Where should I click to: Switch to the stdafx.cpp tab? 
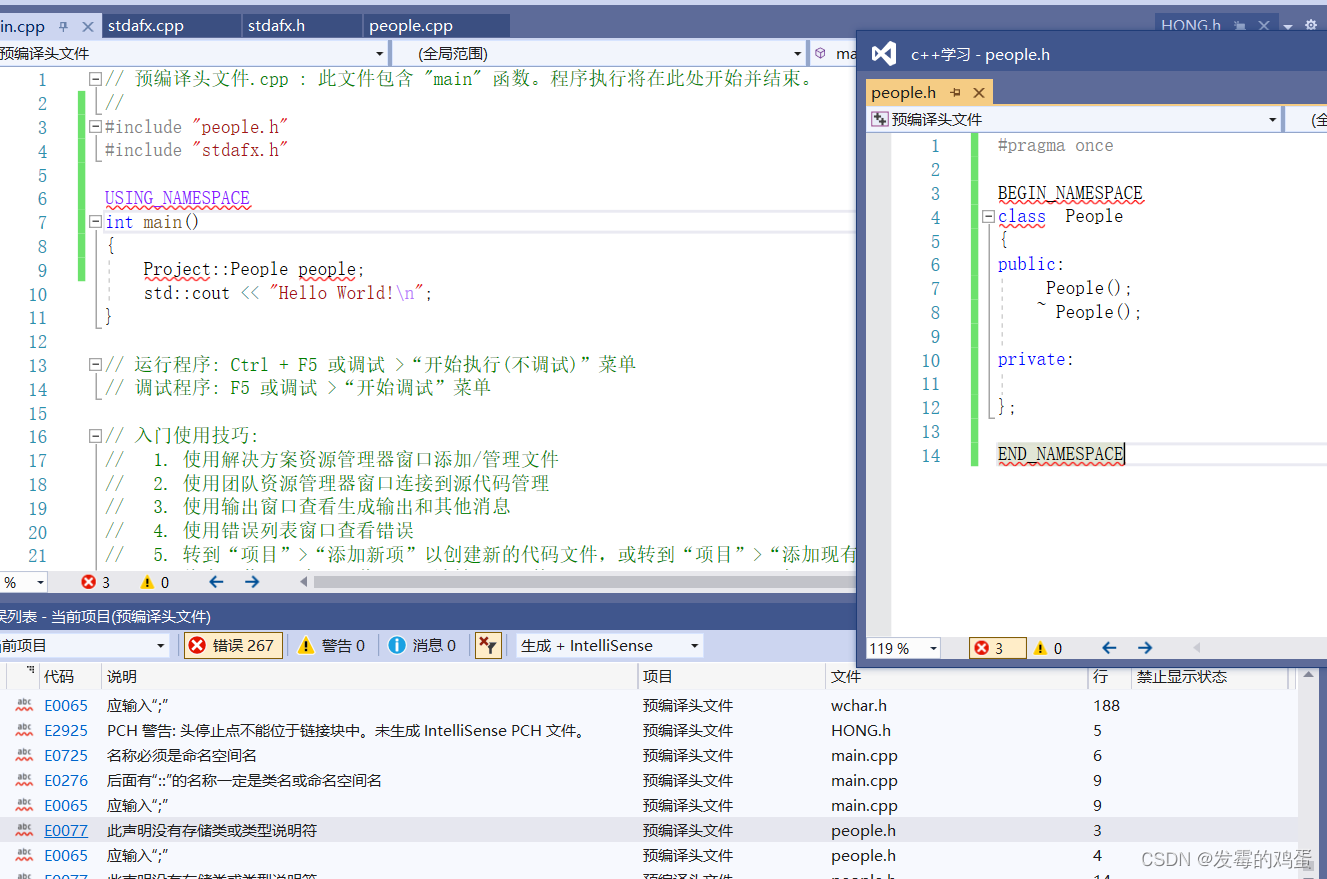point(146,26)
